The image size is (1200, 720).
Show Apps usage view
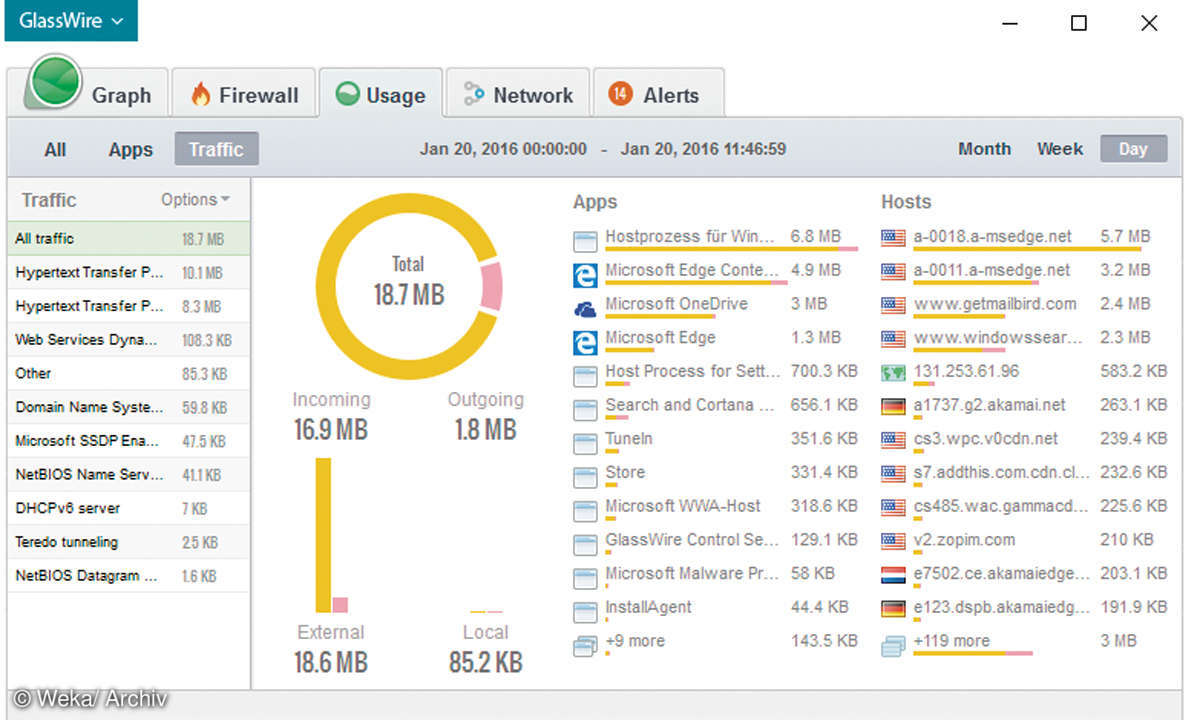[131, 149]
